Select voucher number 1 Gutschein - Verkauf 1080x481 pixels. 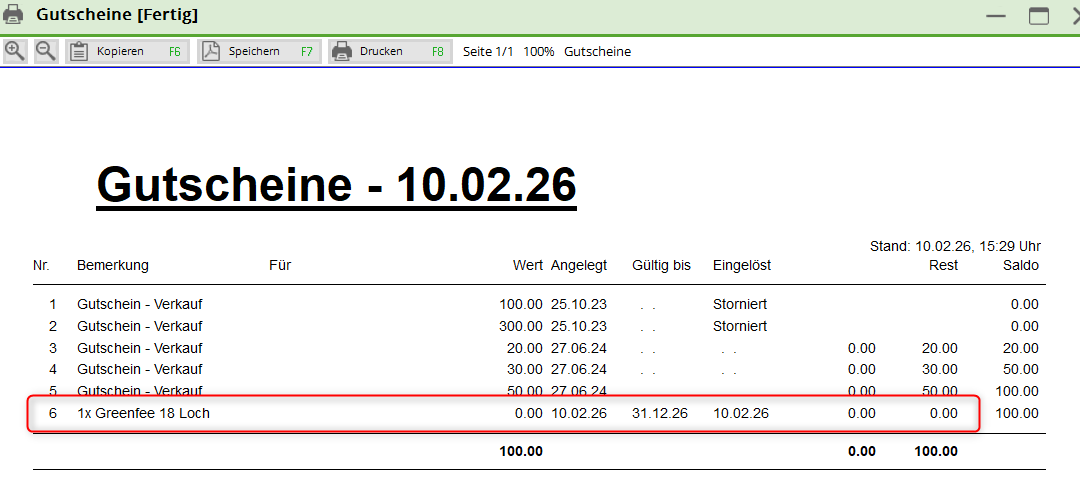(x=139, y=304)
